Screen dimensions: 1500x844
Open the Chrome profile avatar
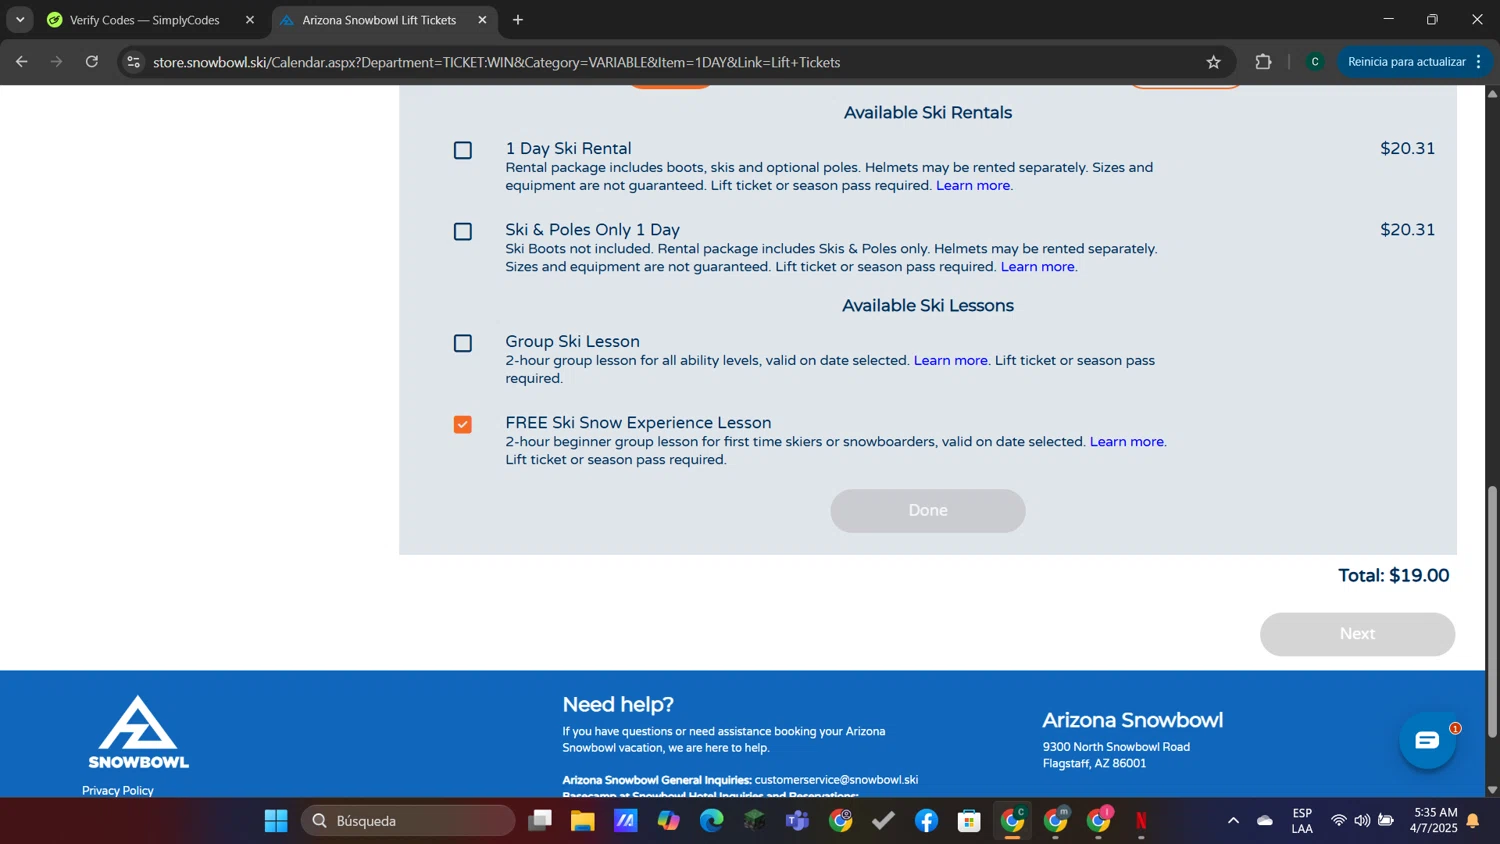click(x=1315, y=62)
